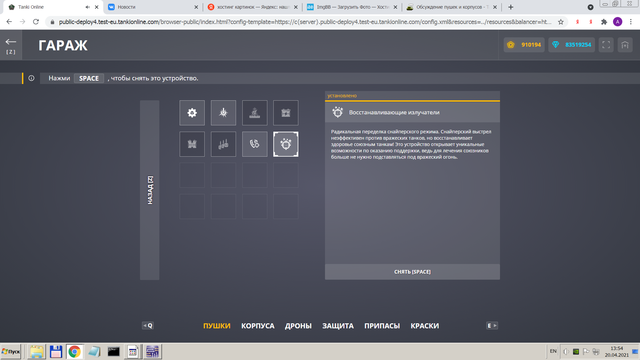Click the vertical НАЗАД [Z] button
Image resolution: width=640 pixels, height=360 pixels.
click(150, 190)
